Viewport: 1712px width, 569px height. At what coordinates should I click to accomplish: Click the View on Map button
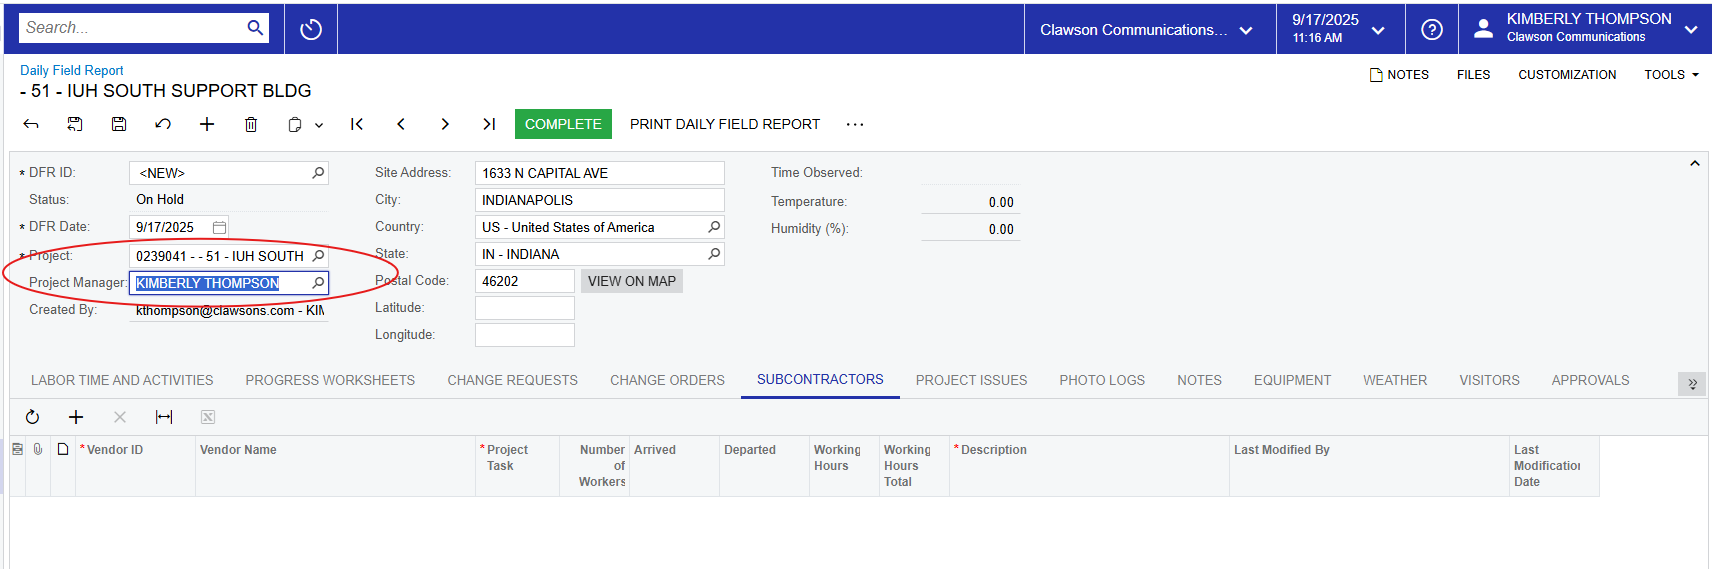click(x=631, y=281)
